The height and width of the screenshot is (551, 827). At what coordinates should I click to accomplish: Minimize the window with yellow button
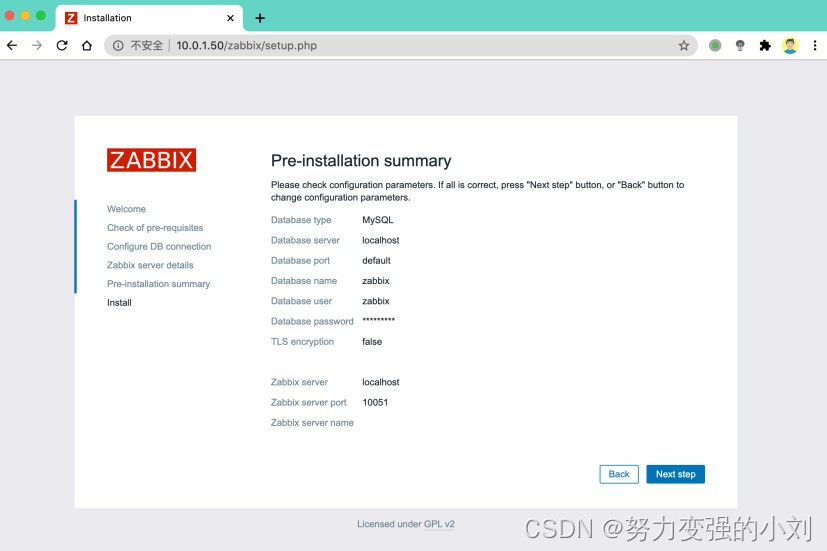point(25,15)
